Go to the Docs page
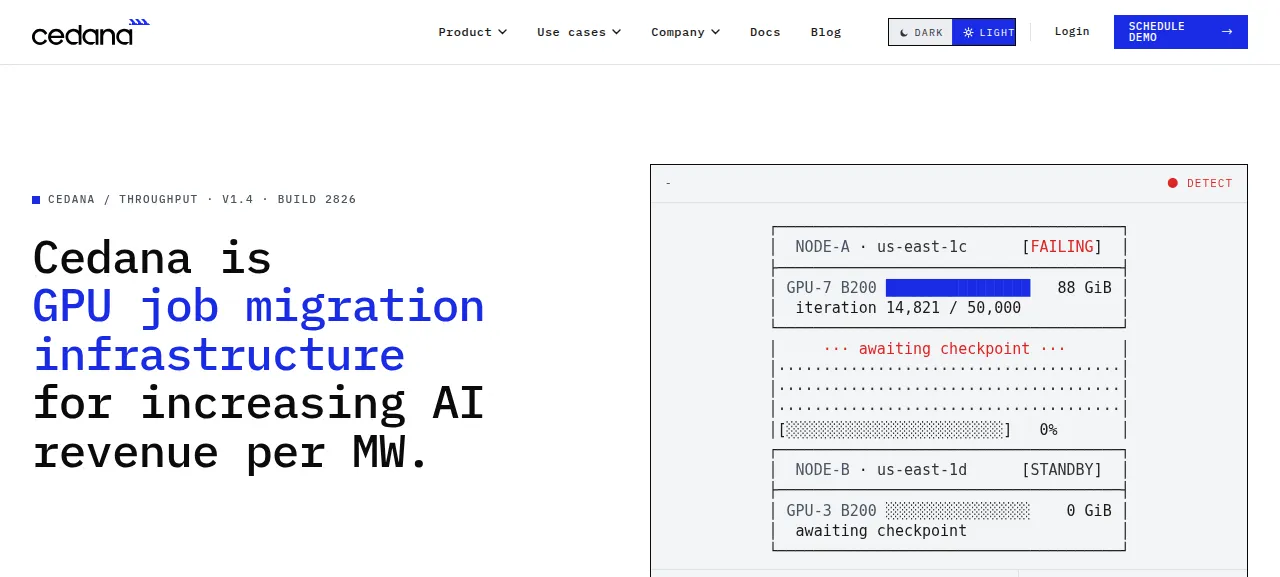The image size is (1280, 577). (x=765, y=32)
